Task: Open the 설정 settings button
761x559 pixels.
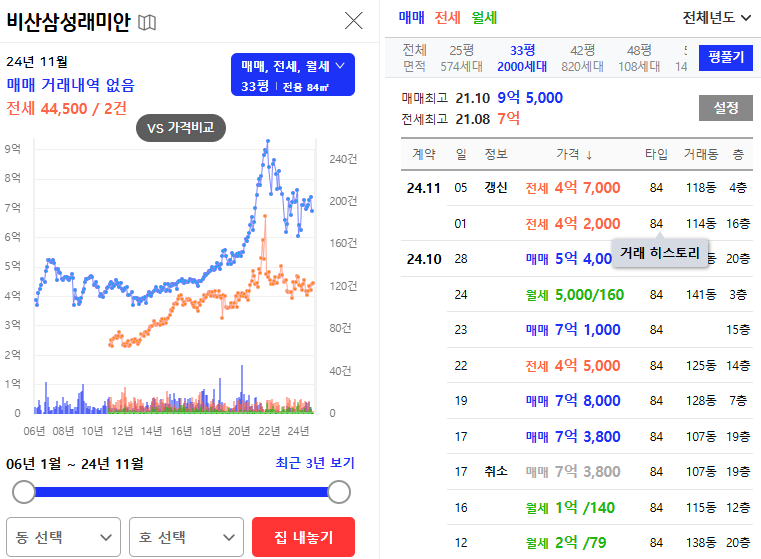Action: coord(726,108)
